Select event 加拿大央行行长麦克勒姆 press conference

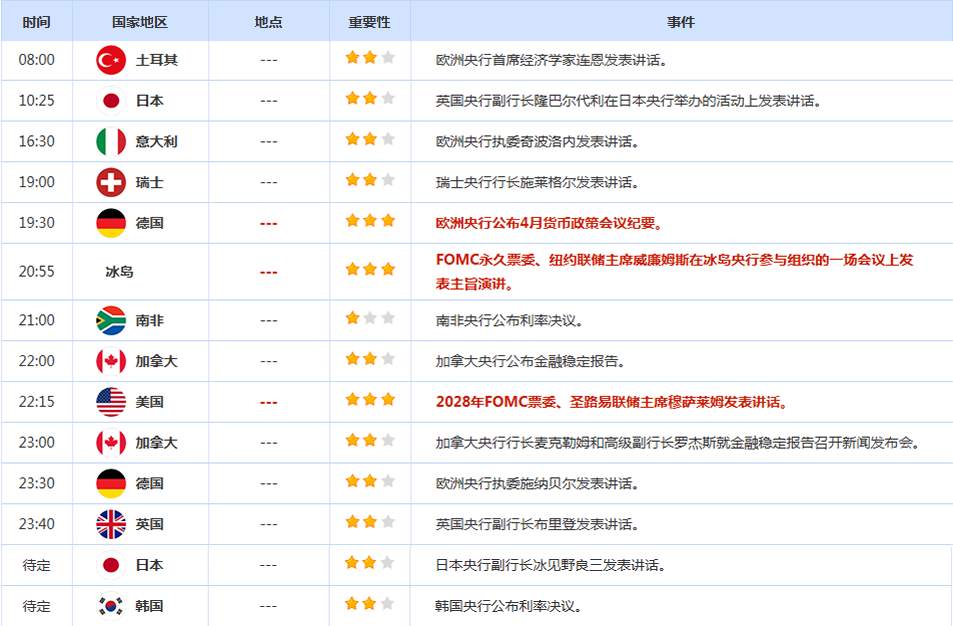679,442
